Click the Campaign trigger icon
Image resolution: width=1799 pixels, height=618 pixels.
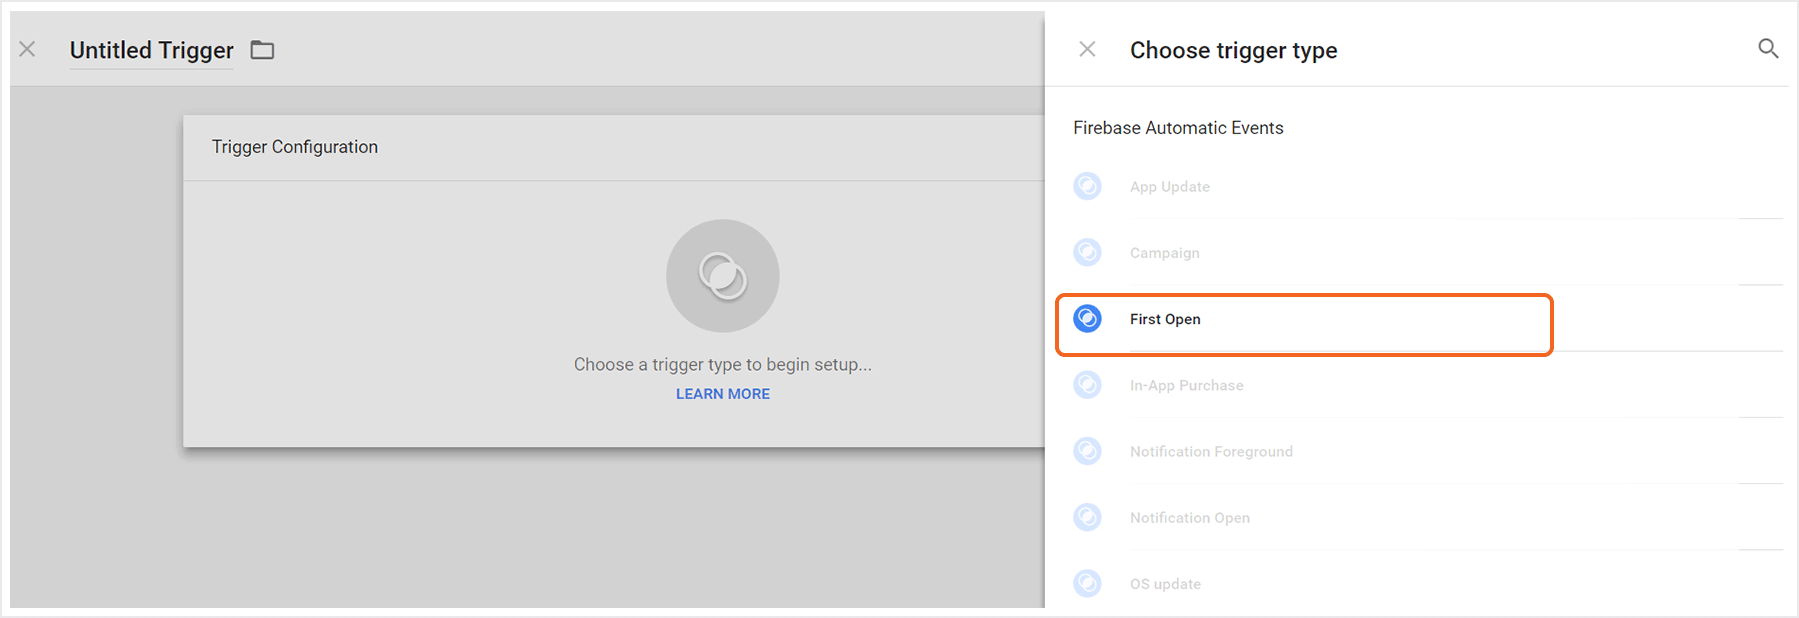pos(1087,252)
